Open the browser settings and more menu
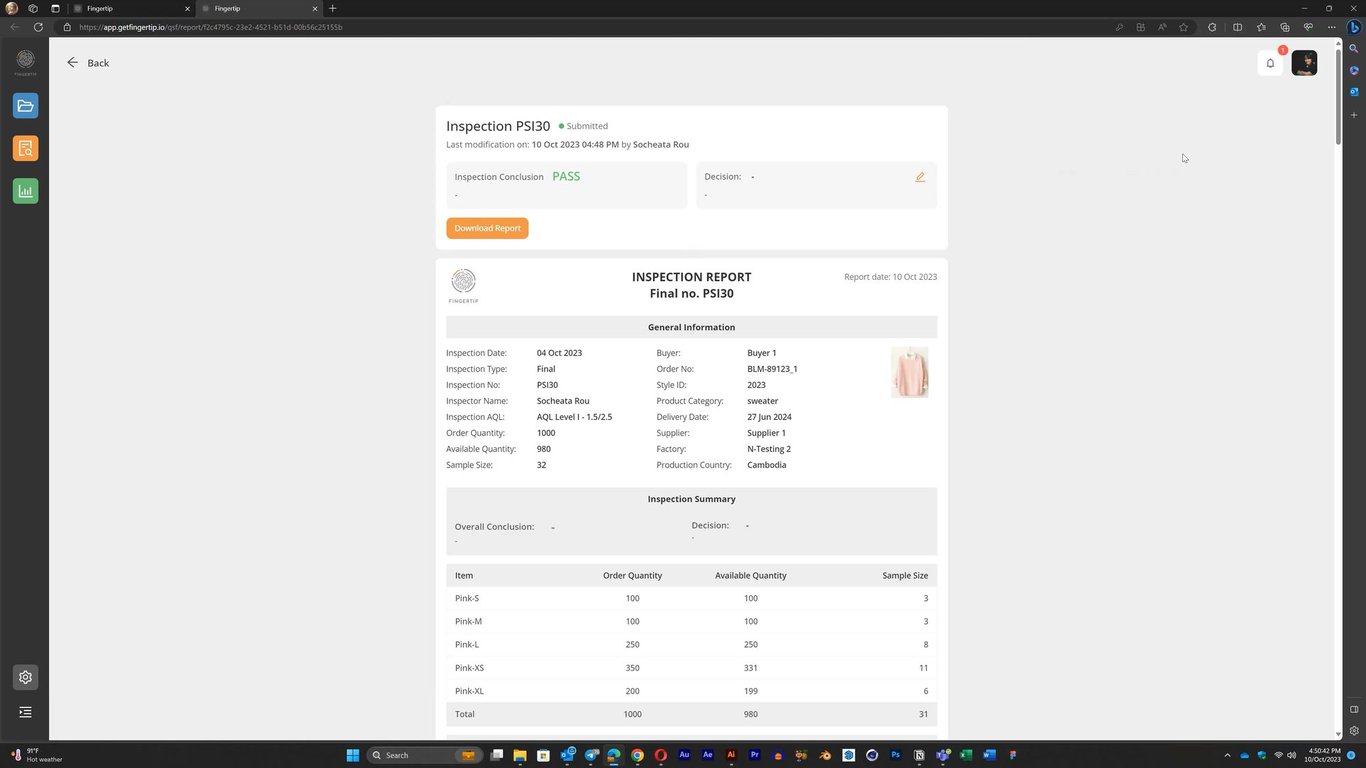This screenshot has height=768, width=1366. 1332,27
